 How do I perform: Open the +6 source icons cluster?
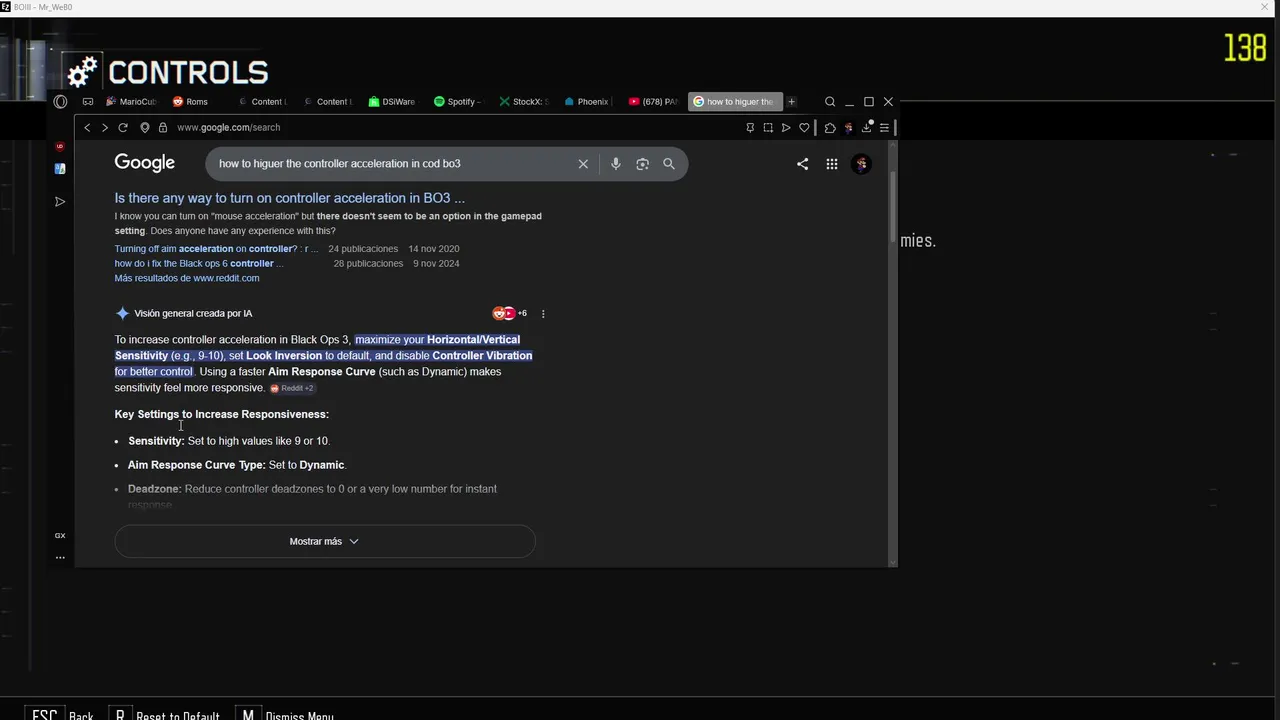(510, 314)
